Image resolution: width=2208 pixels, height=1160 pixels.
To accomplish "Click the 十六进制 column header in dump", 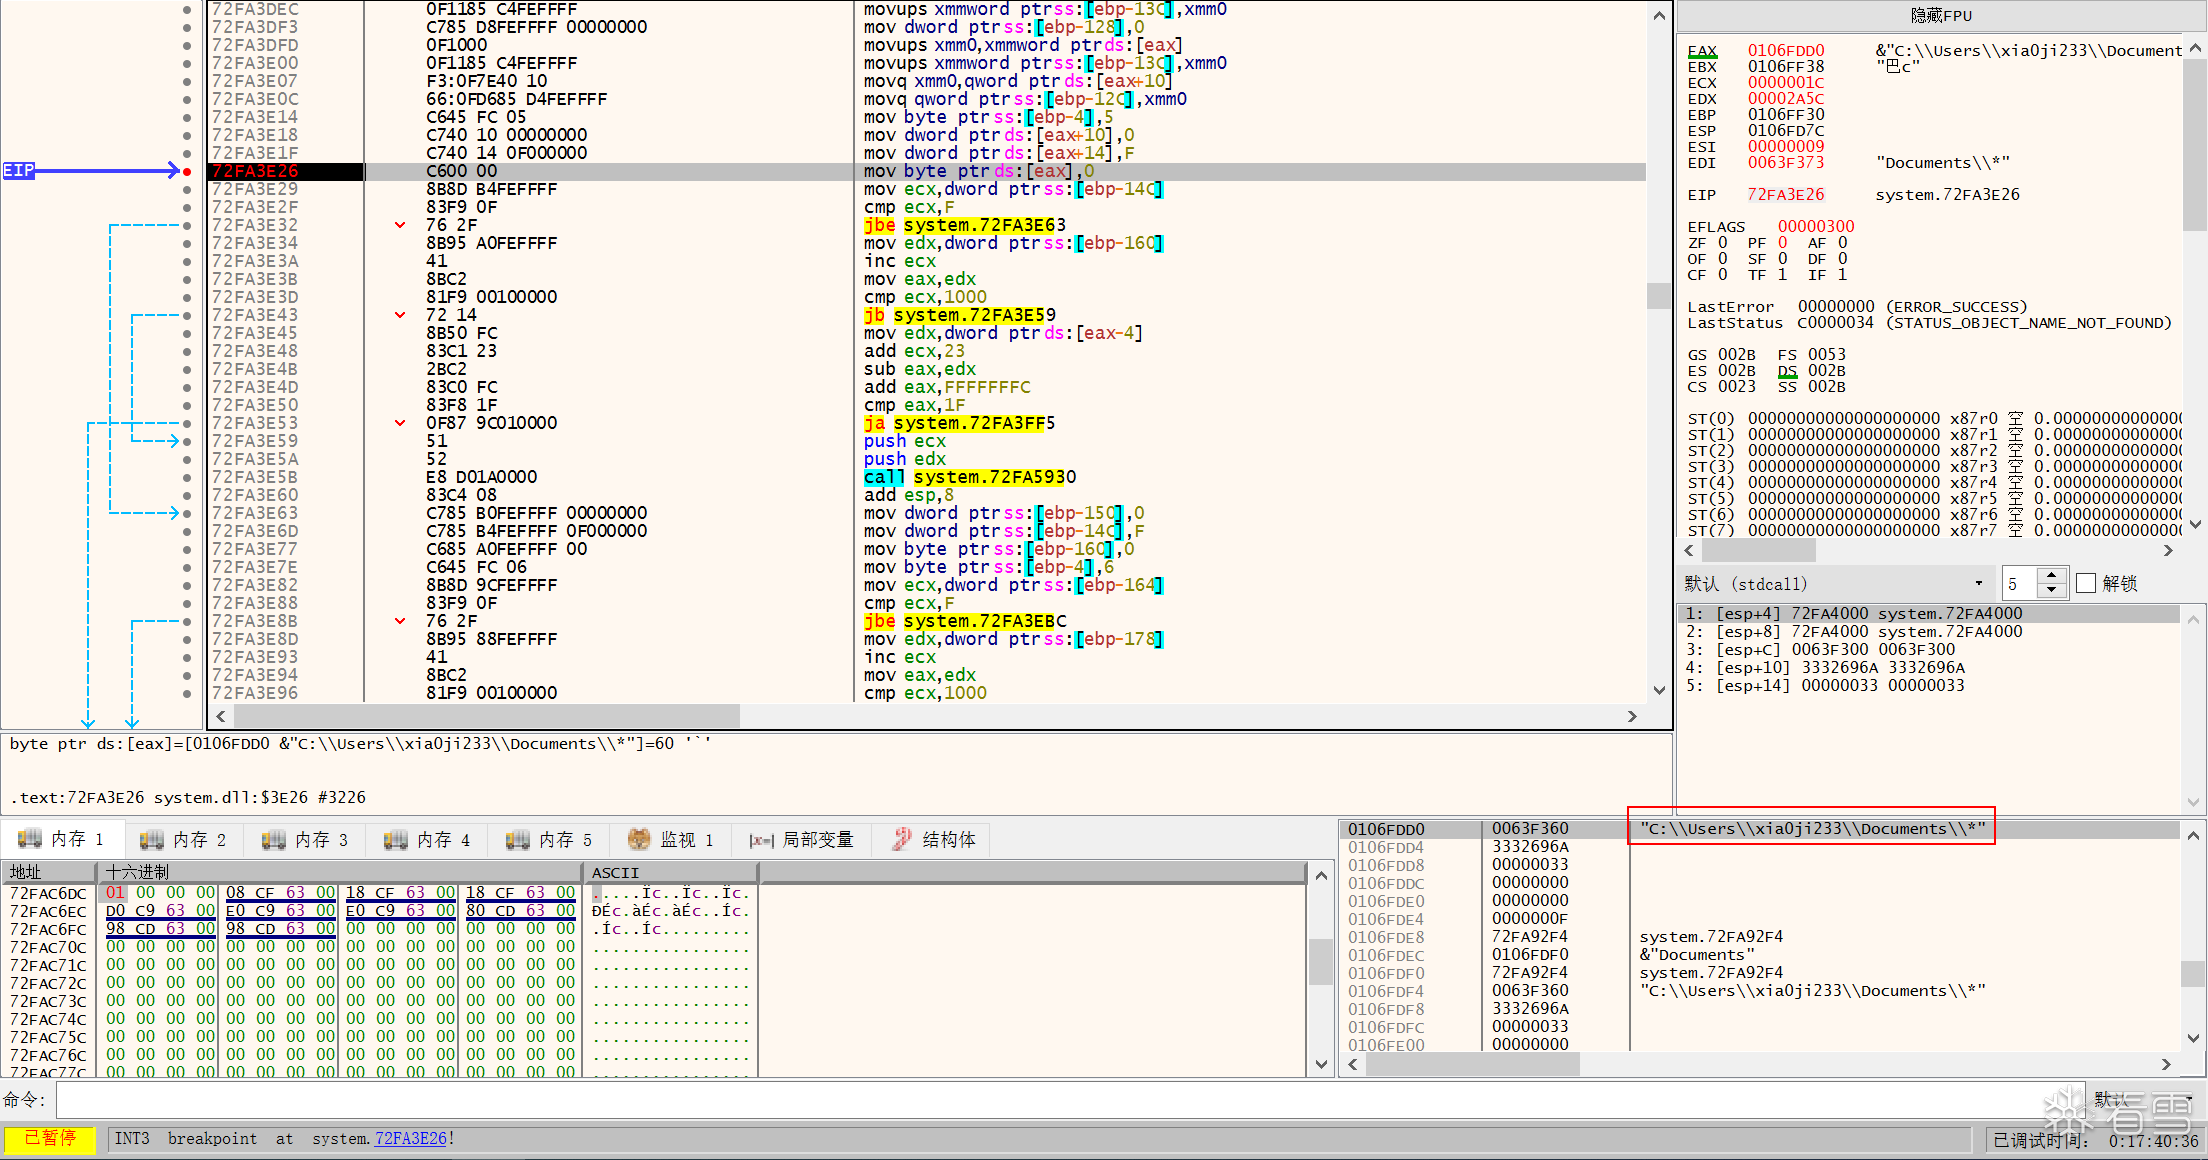I will coord(138,872).
